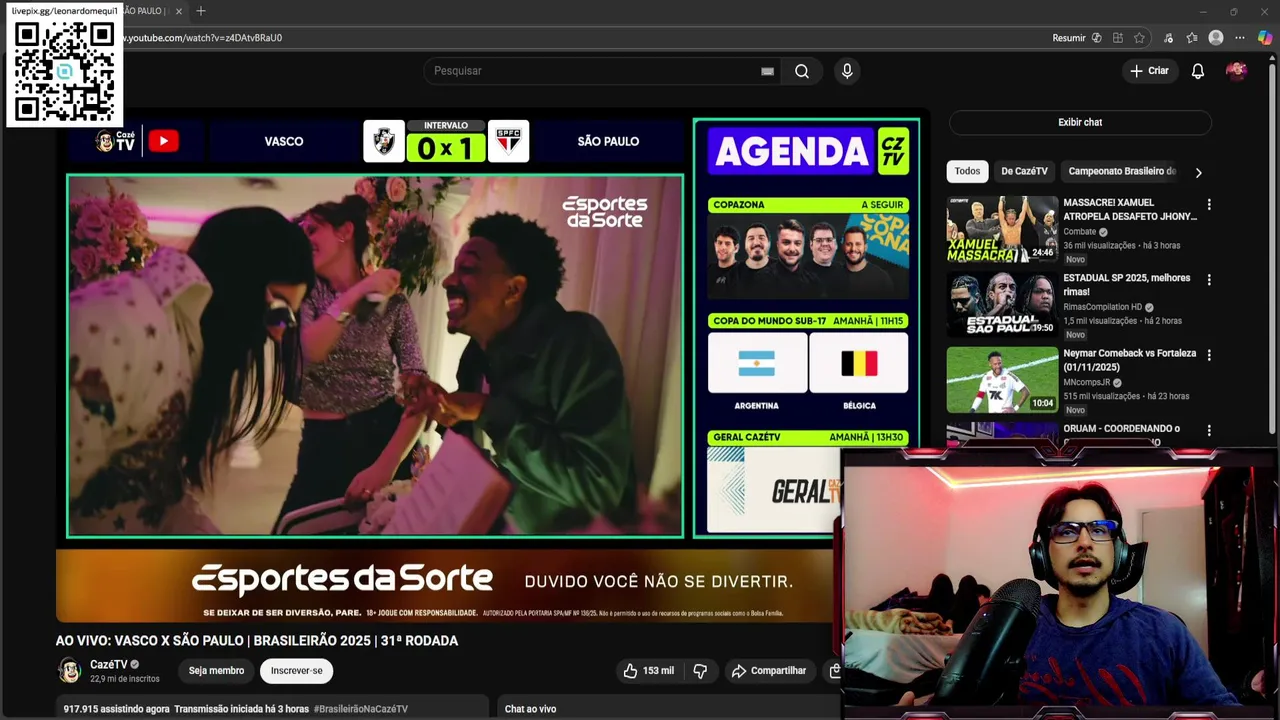Open CazéTV channel avatar below video
The width and height of the screenshot is (1280, 720).
70,670
